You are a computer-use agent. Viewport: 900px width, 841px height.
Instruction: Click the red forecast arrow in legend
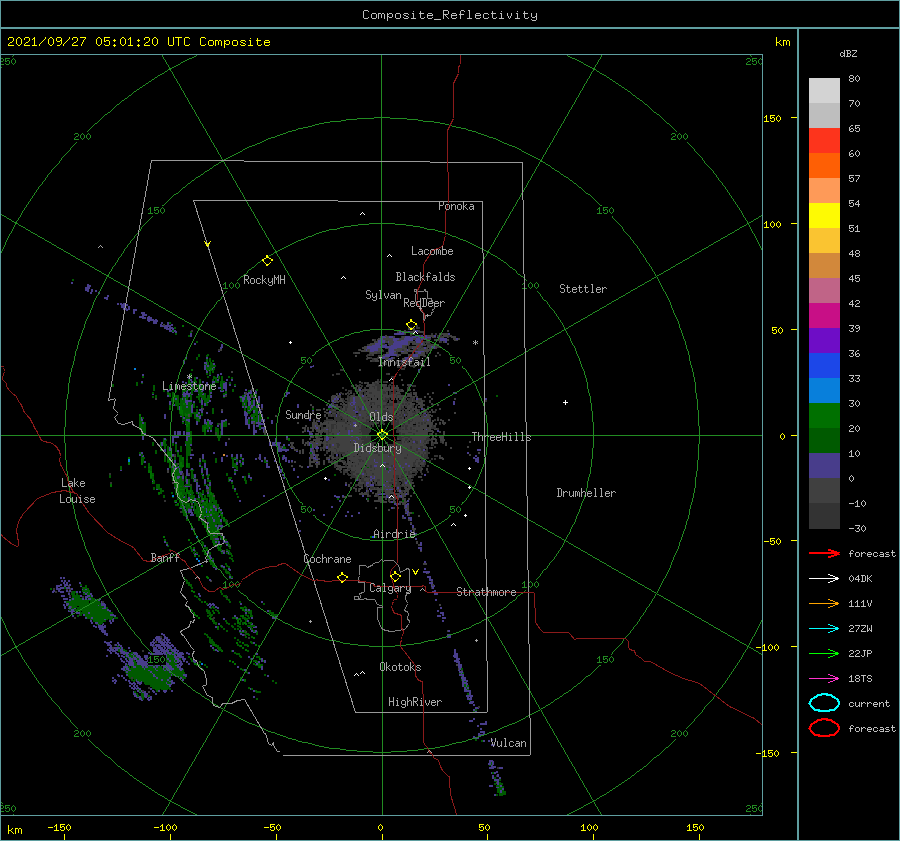click(824, 553)
